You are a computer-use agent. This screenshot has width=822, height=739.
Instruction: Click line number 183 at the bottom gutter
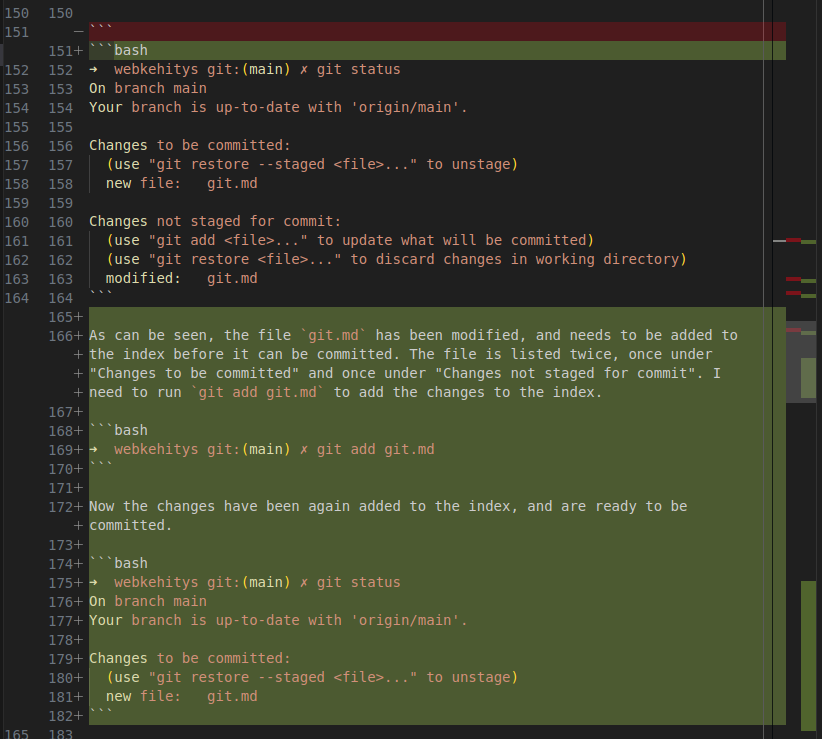(61, 734)
